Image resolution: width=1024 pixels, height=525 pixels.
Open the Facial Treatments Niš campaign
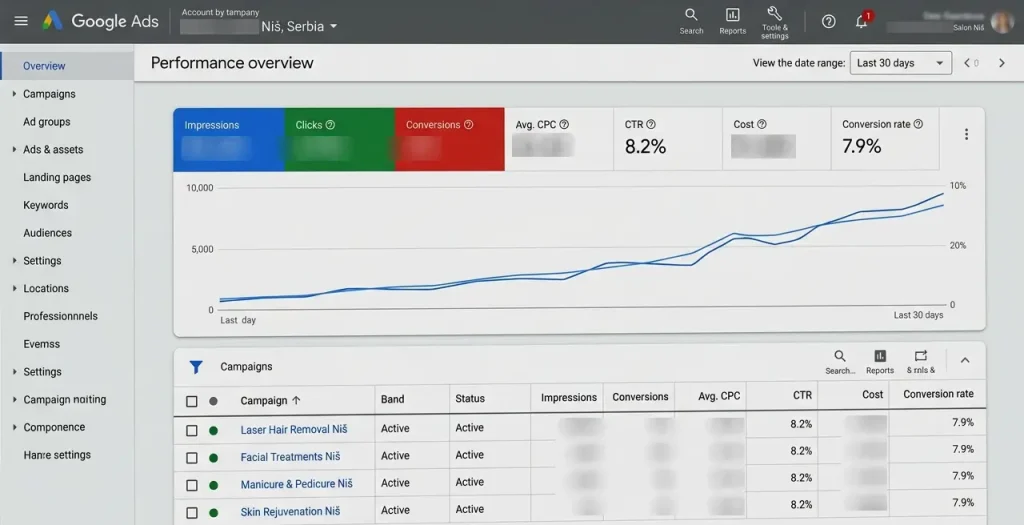[x=290, y=457]
